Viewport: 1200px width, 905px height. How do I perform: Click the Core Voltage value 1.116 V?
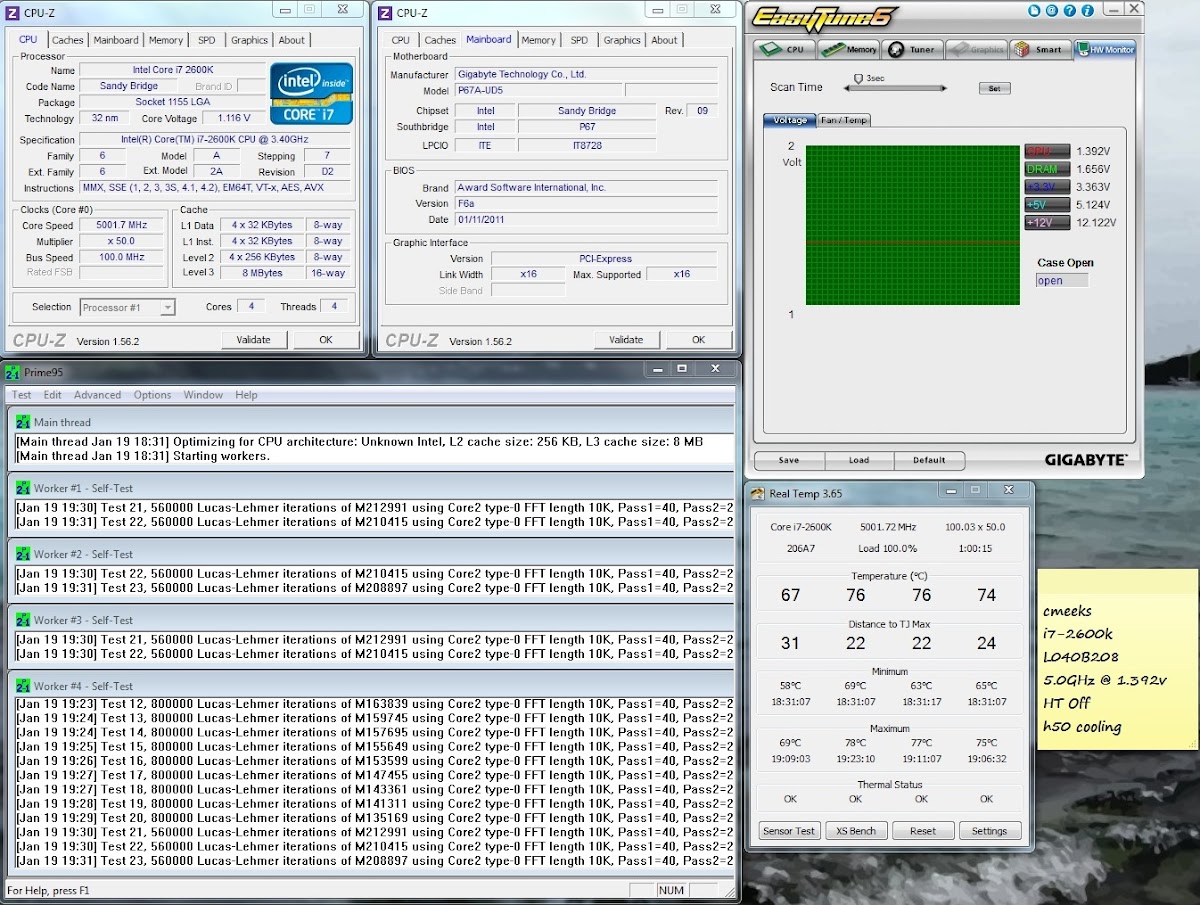click(234, 118)
